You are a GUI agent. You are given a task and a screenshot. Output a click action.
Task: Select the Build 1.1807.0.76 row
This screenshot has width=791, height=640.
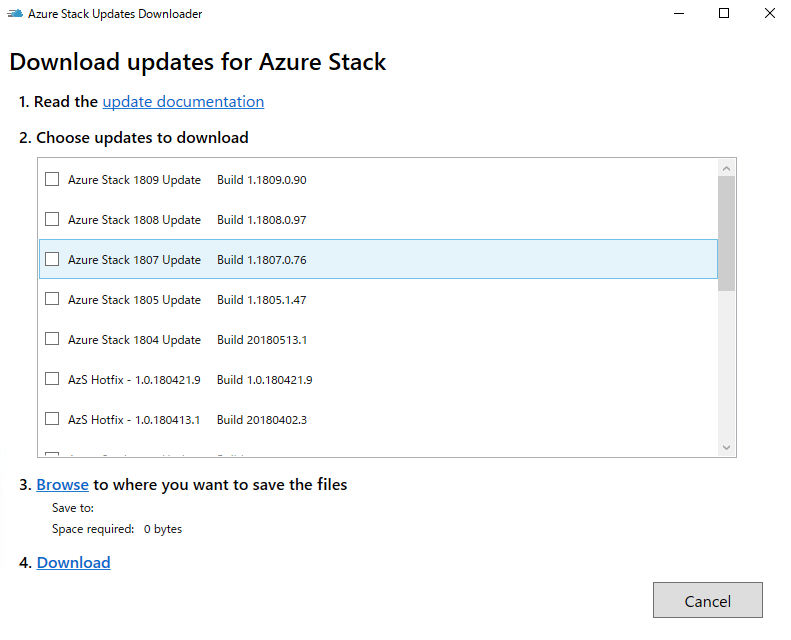pyautogui.click(x=400, y=259)
